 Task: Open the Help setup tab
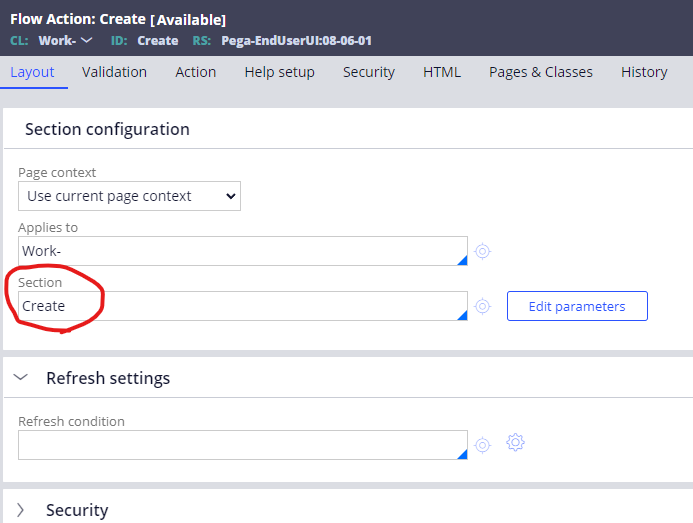click(x=279, y=72)
